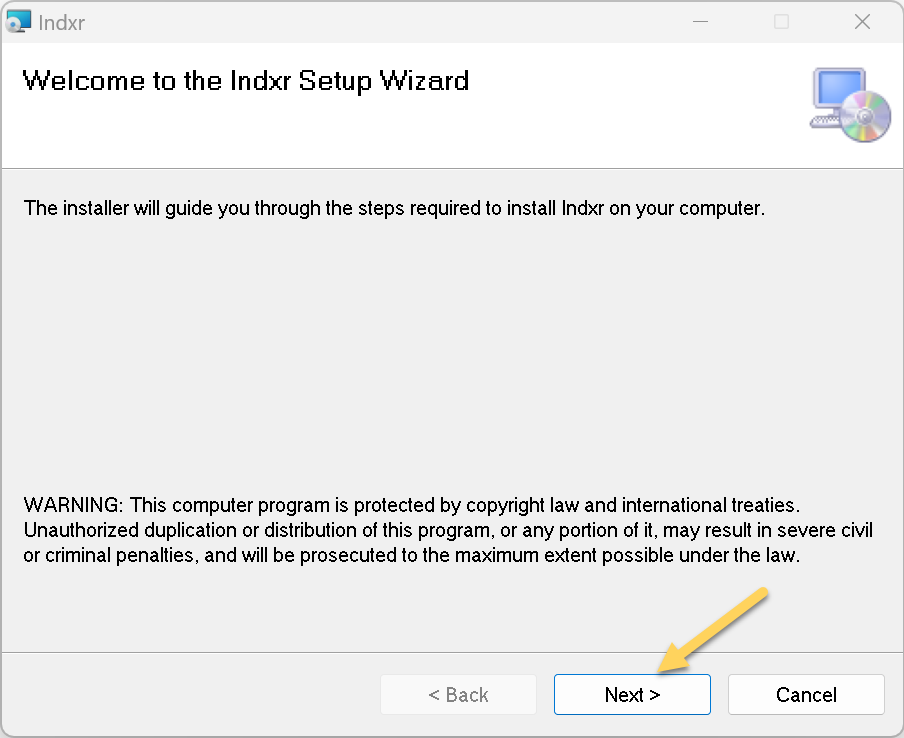Image resolution: width=904 pixels, height=738 pixels.
Task: Click the 'or criminal penalties' last warning line
Action: [412, 555]
